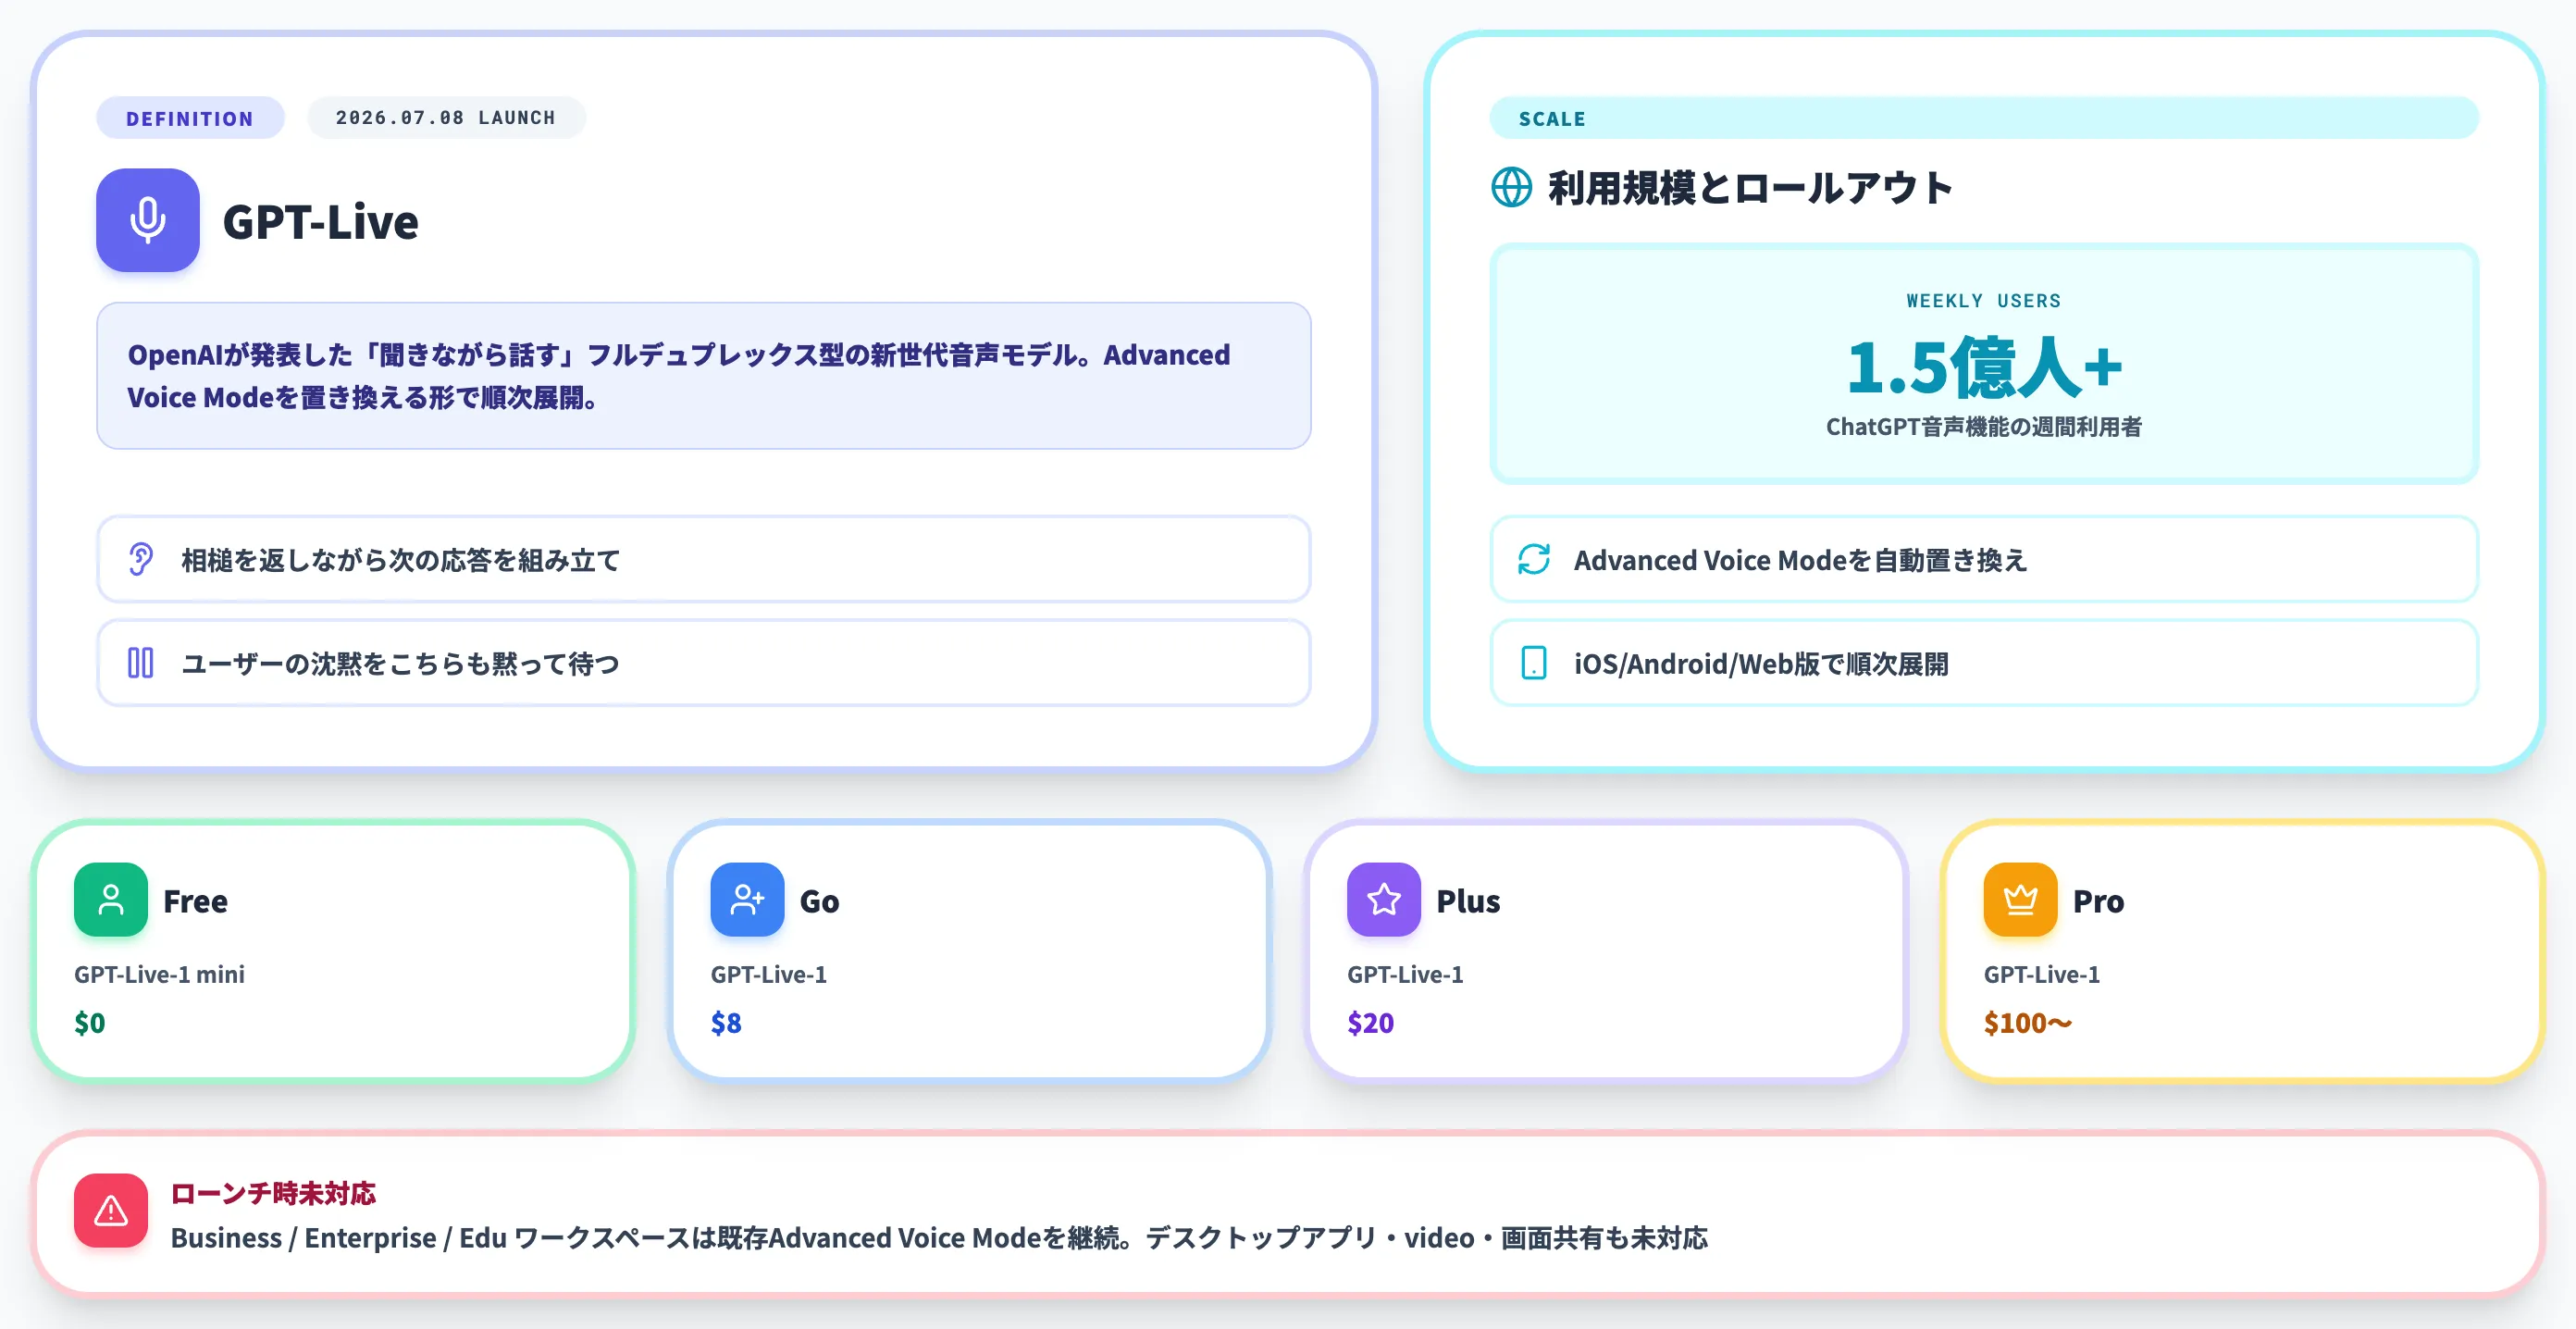
Task: Click the blue user-plus icon on Go card
Action: (747, 899)
